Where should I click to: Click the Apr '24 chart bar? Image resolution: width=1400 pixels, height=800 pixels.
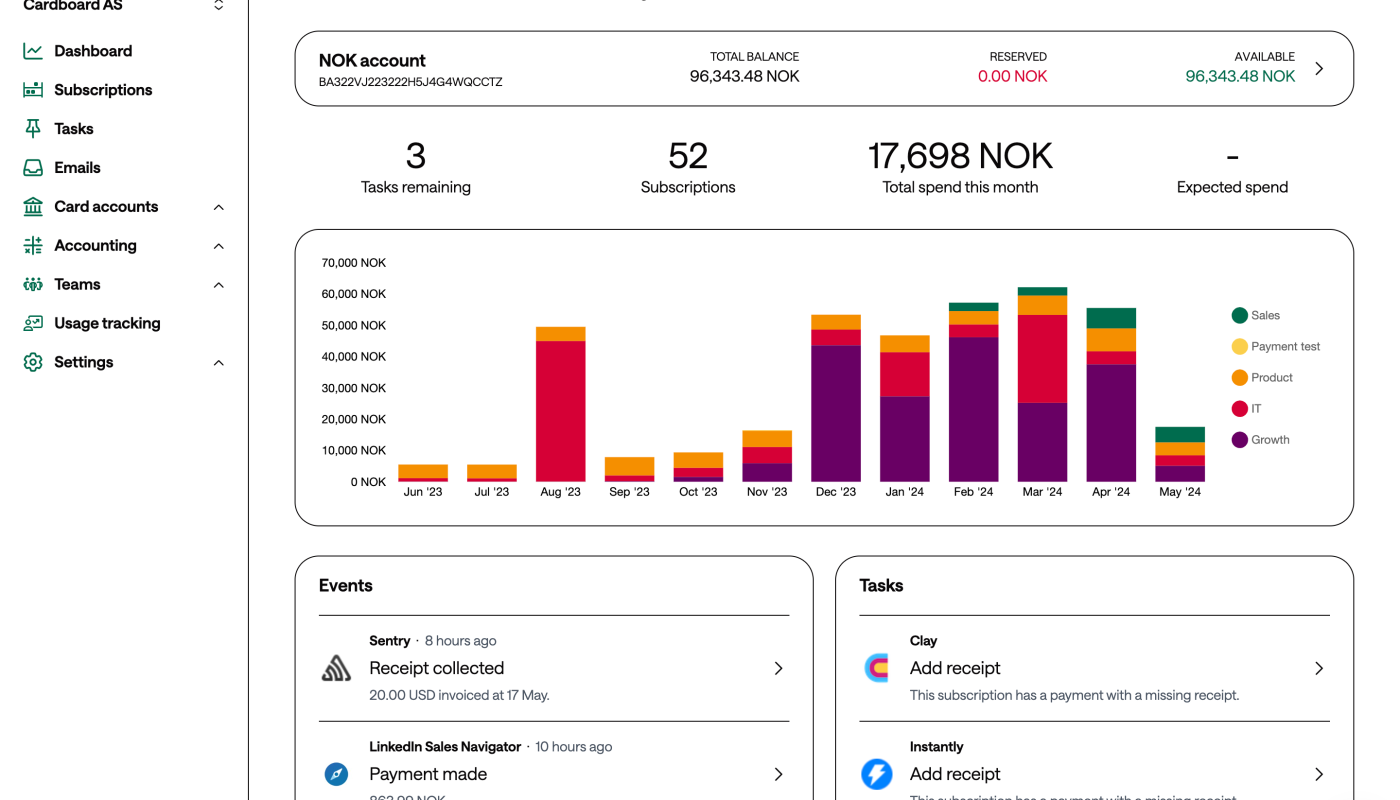coord(1111,395)
